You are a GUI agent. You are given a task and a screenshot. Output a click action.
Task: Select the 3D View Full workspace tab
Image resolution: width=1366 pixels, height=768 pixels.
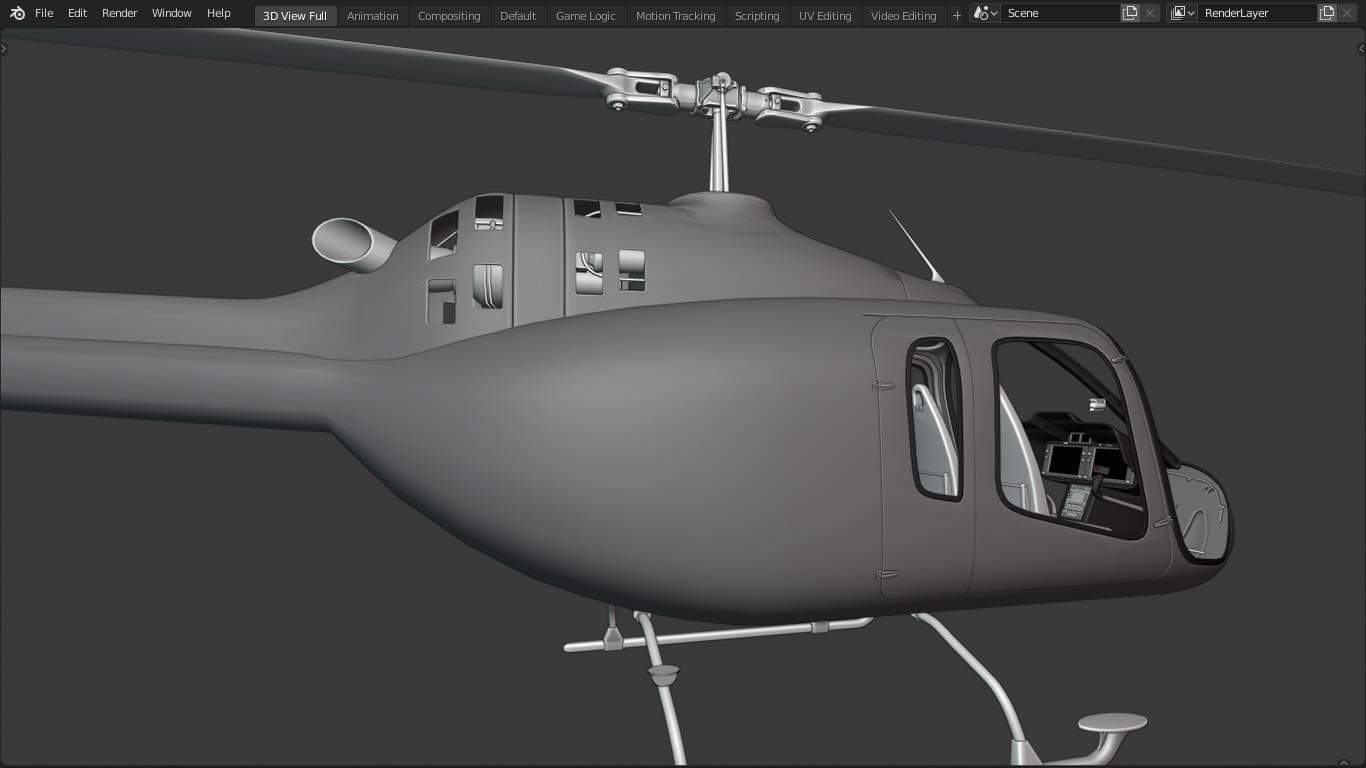(x=295, y=15)
